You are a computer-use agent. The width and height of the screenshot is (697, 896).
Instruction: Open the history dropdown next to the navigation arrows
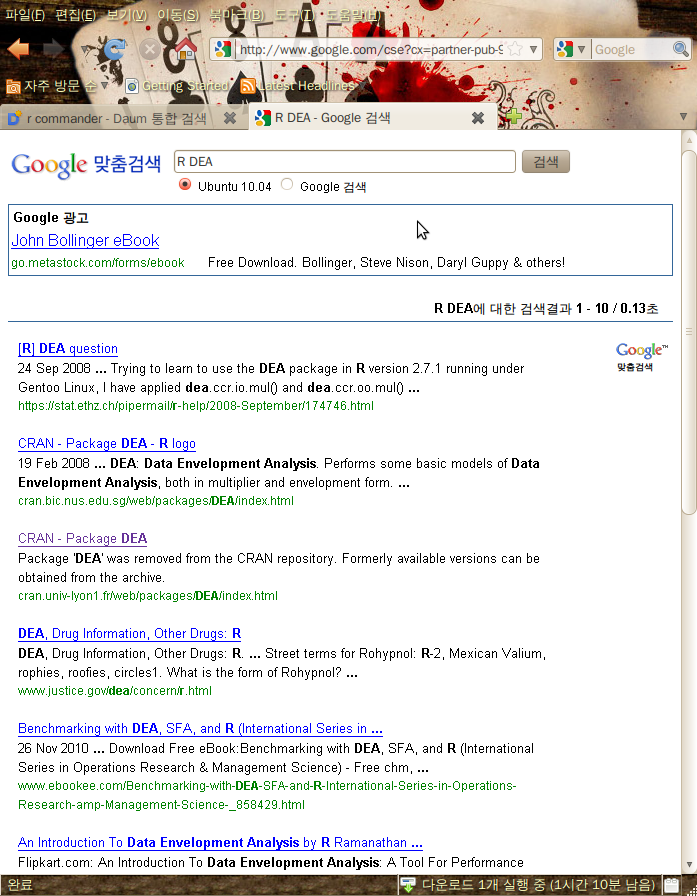85,50
